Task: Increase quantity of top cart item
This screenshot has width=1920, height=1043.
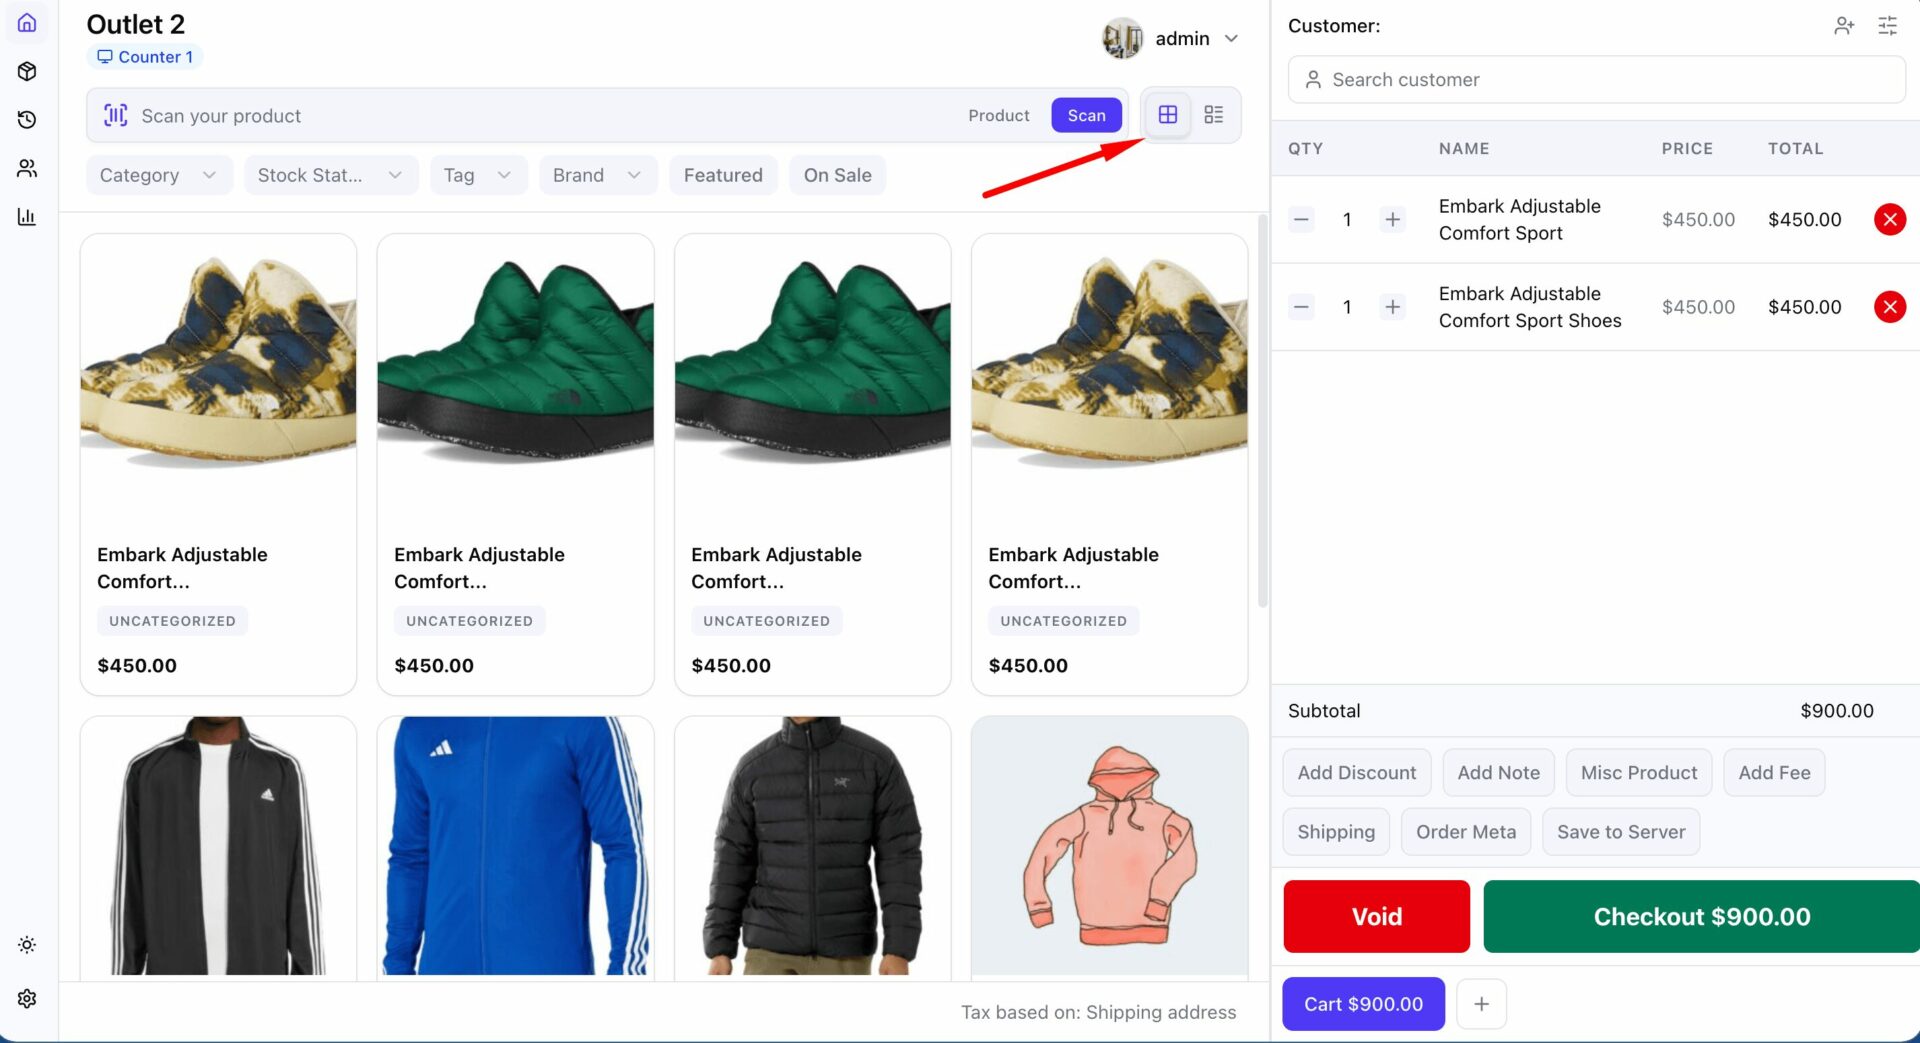Action: click(1392, 219)
